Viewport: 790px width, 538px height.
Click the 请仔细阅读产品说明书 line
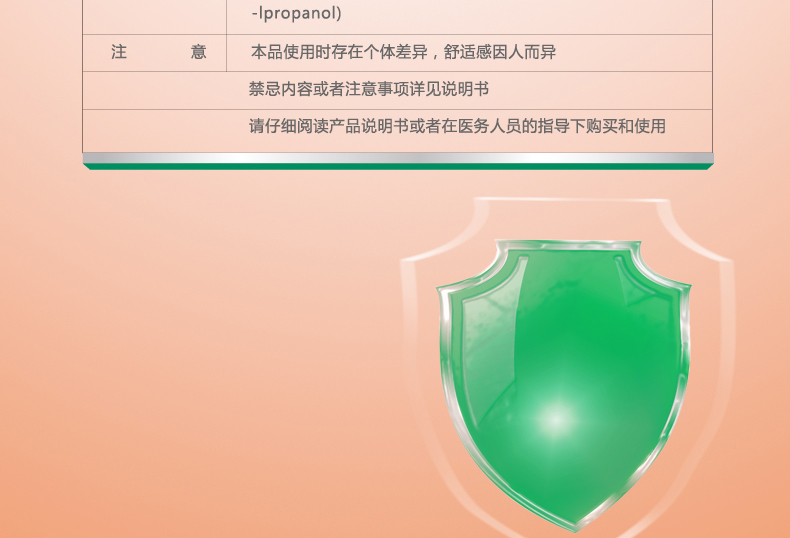(457, 126)
